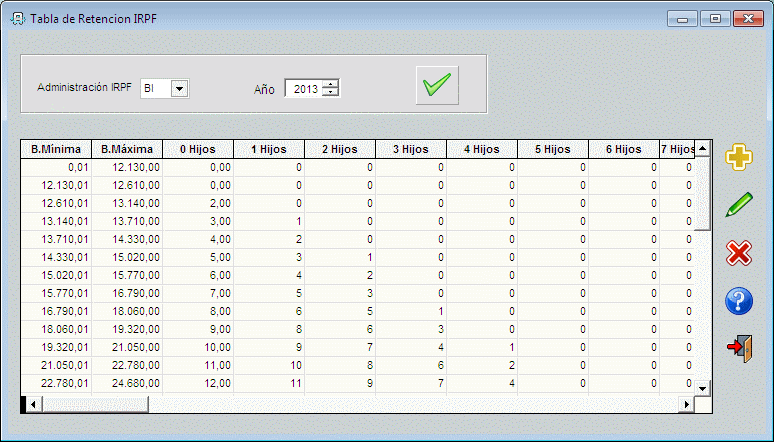Select B.Minima cell 15.020,01

(56, 275)
